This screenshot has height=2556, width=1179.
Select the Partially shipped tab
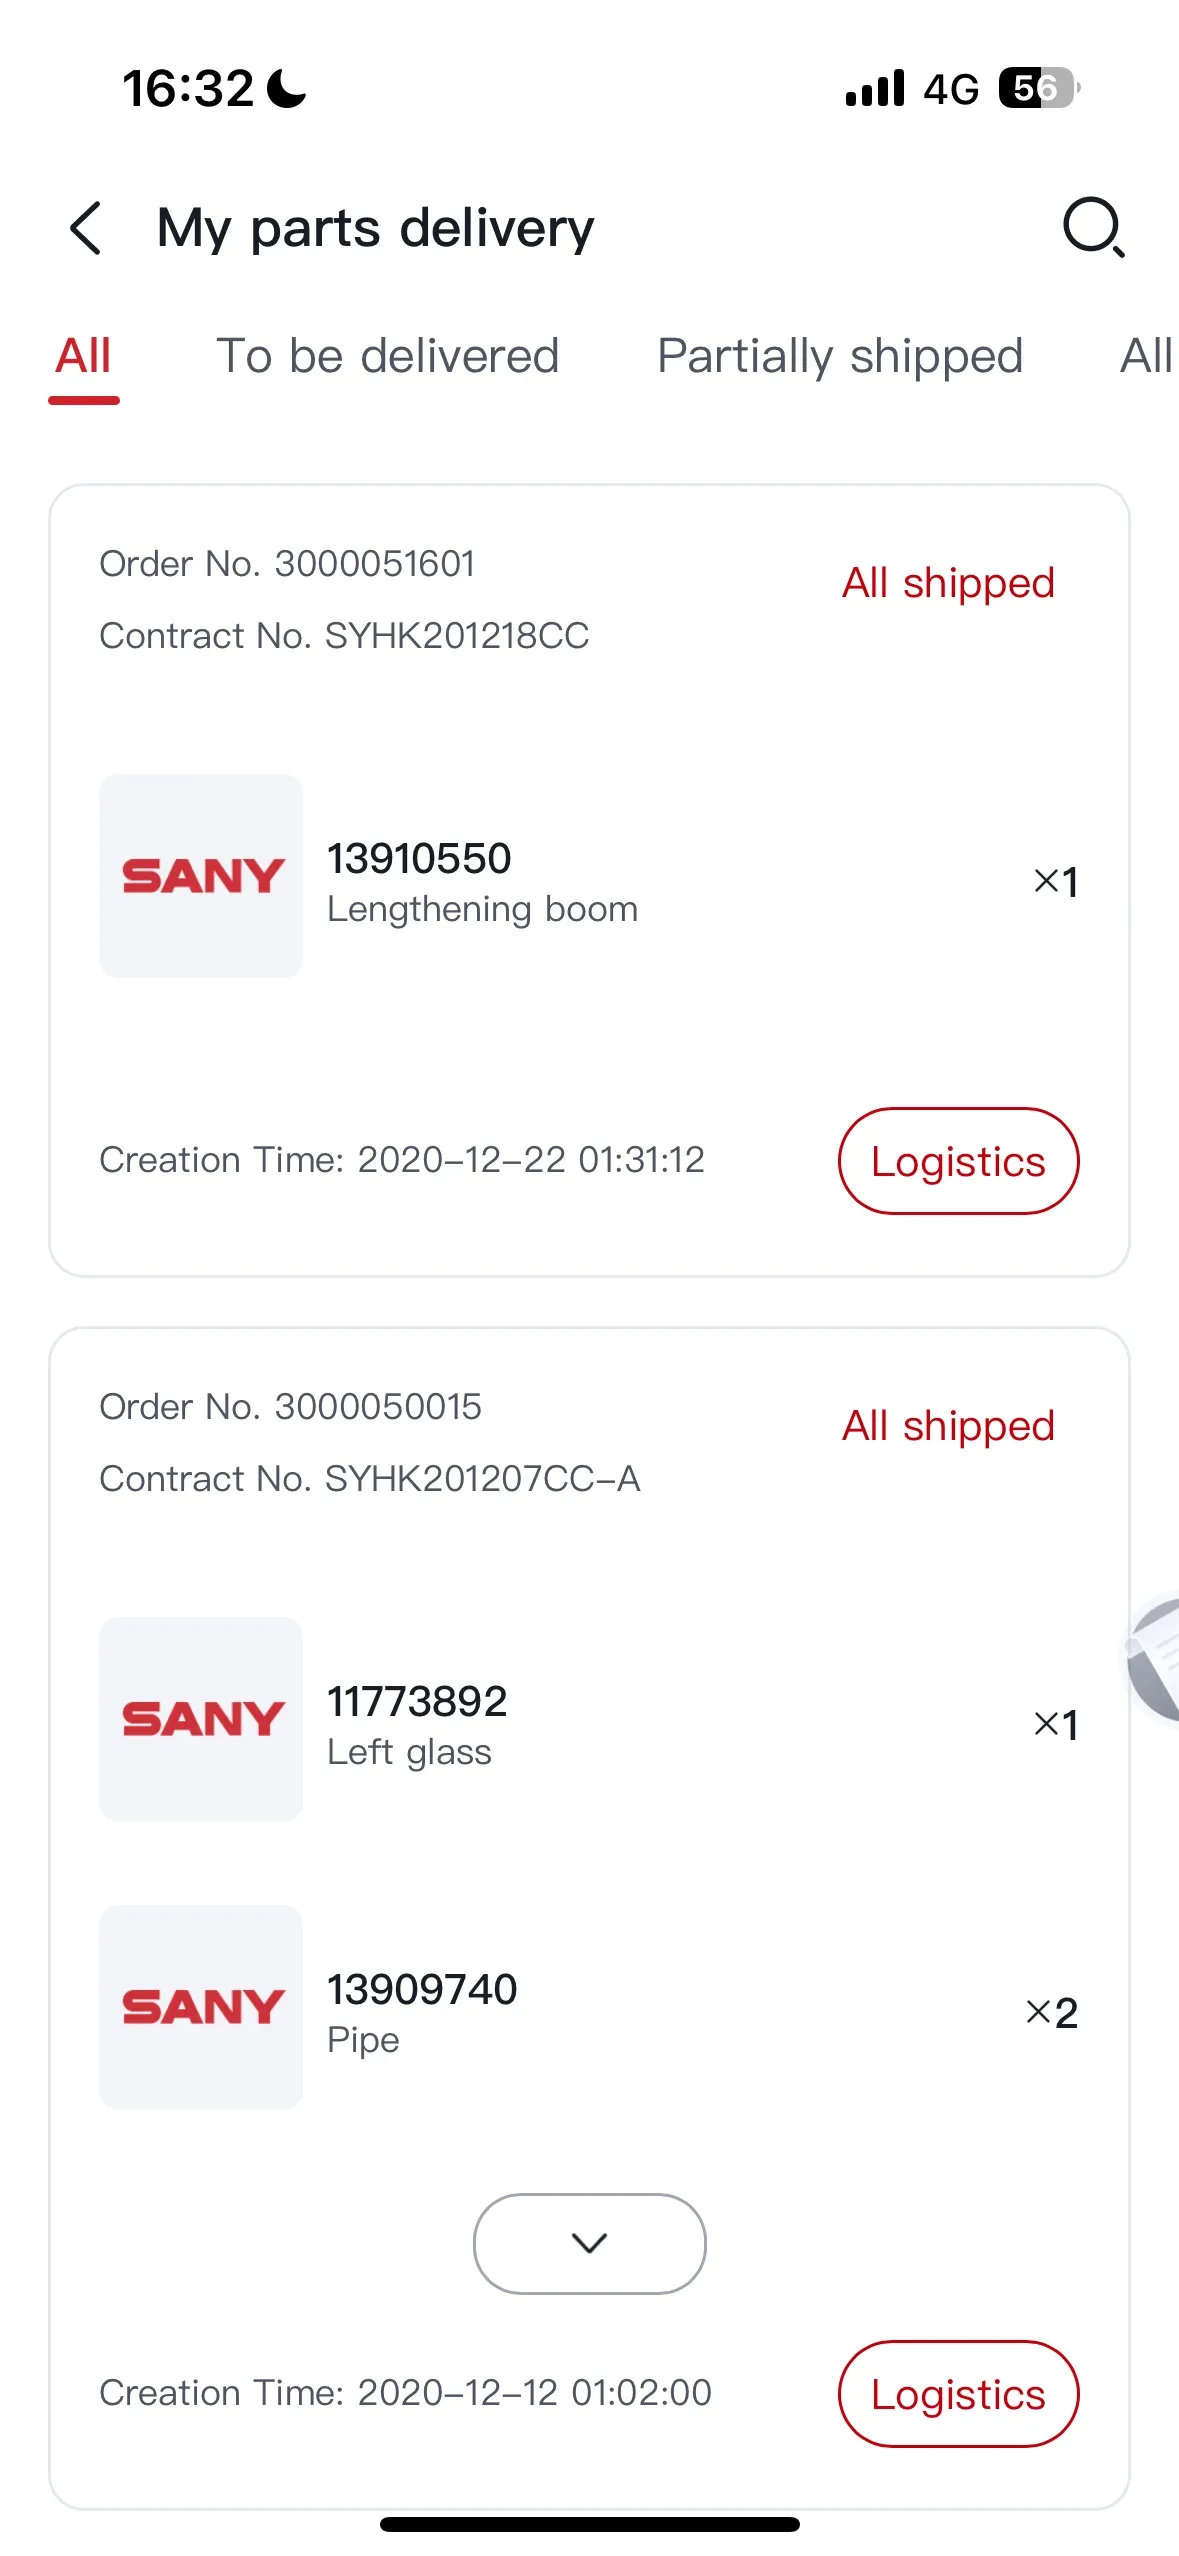click(840, 356)
